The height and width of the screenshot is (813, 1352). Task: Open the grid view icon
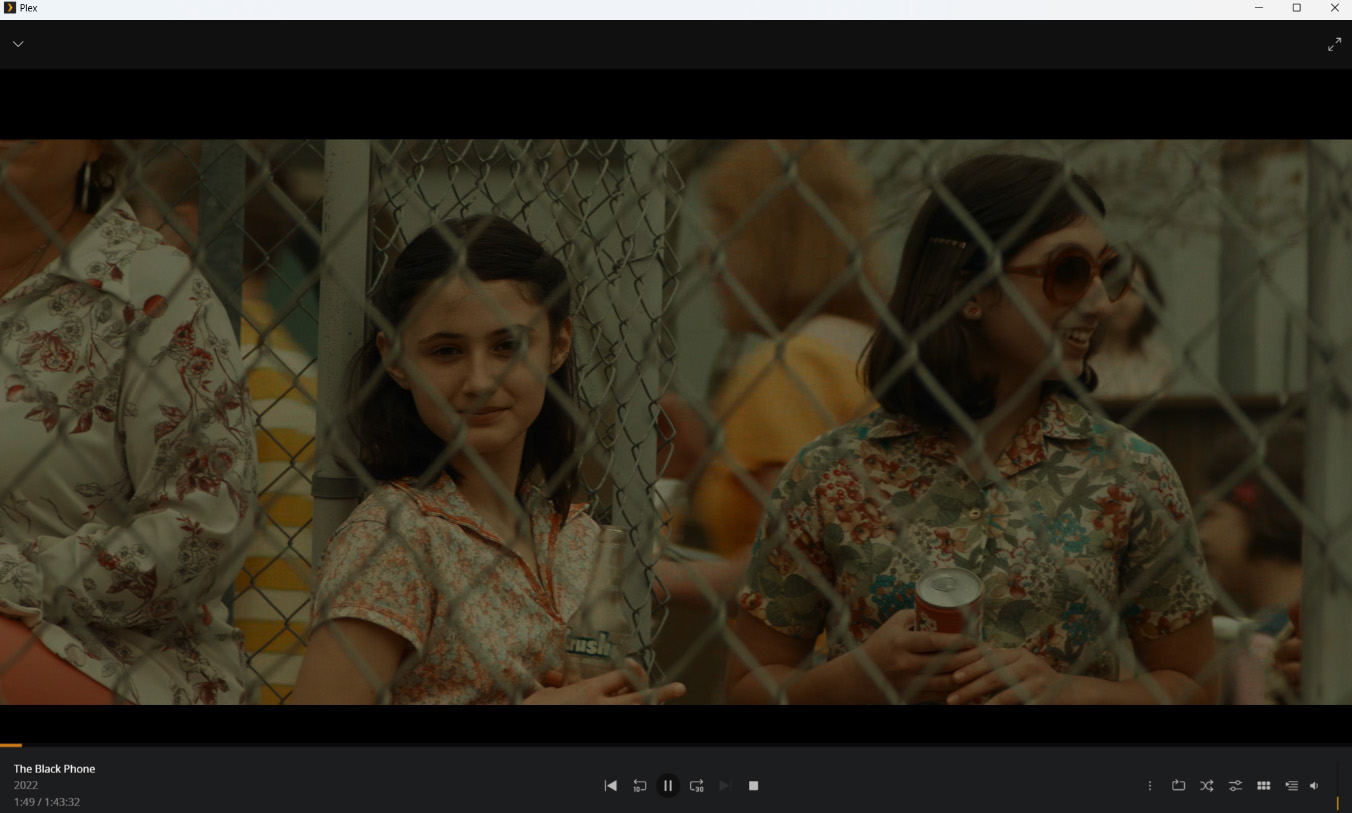tap(1263, 786)
